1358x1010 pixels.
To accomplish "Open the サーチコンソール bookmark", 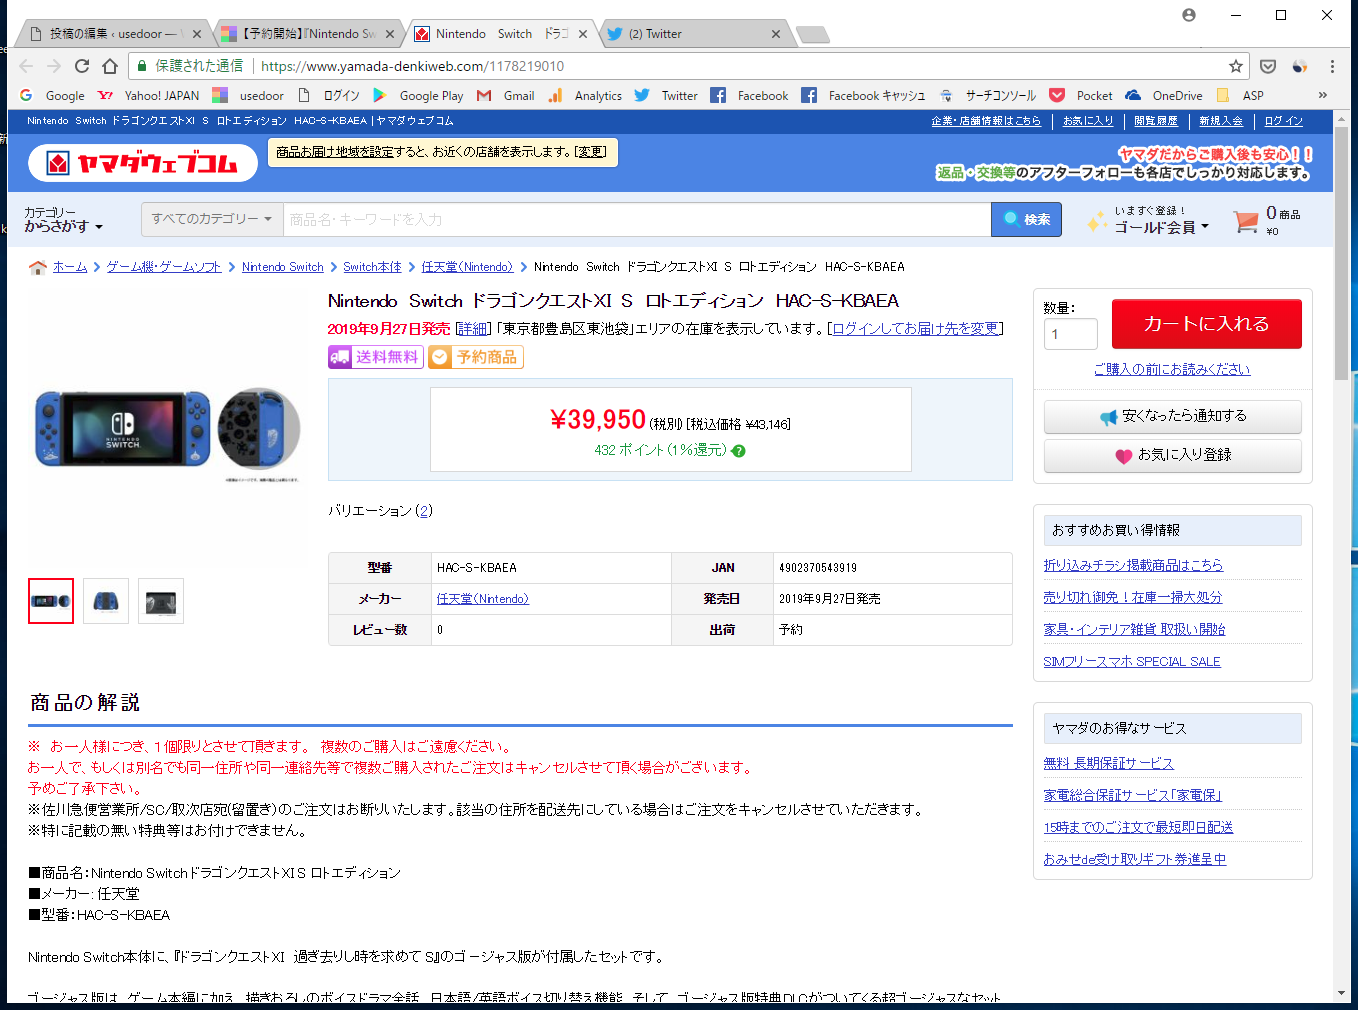I will 988,96.
